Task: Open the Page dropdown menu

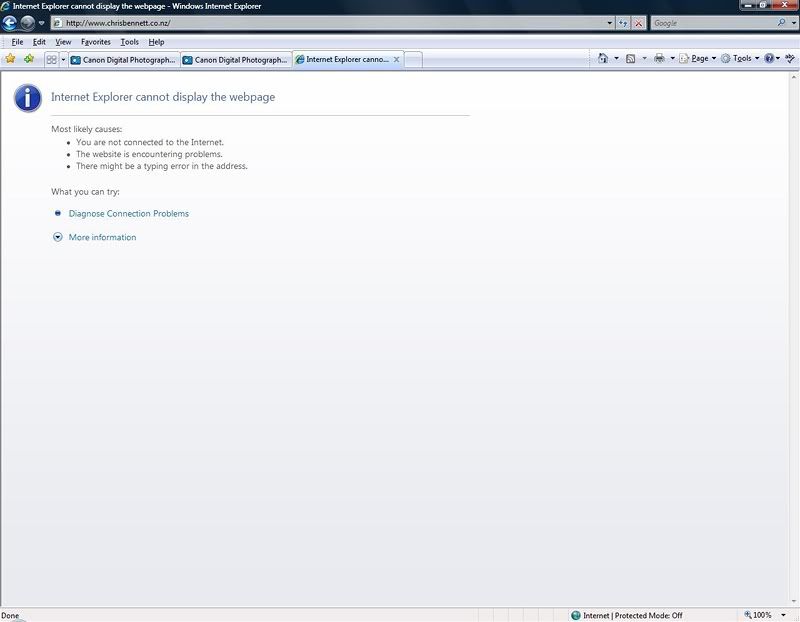Action: (698, 59)
